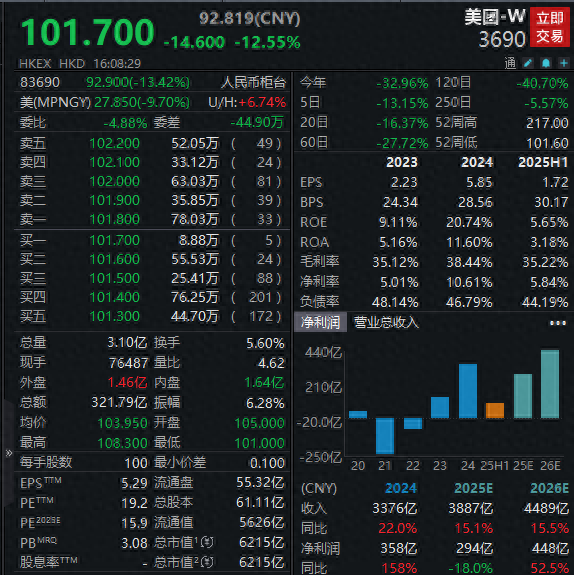
Task: Click the 人民币柜台 label
Action: point(253,82)
